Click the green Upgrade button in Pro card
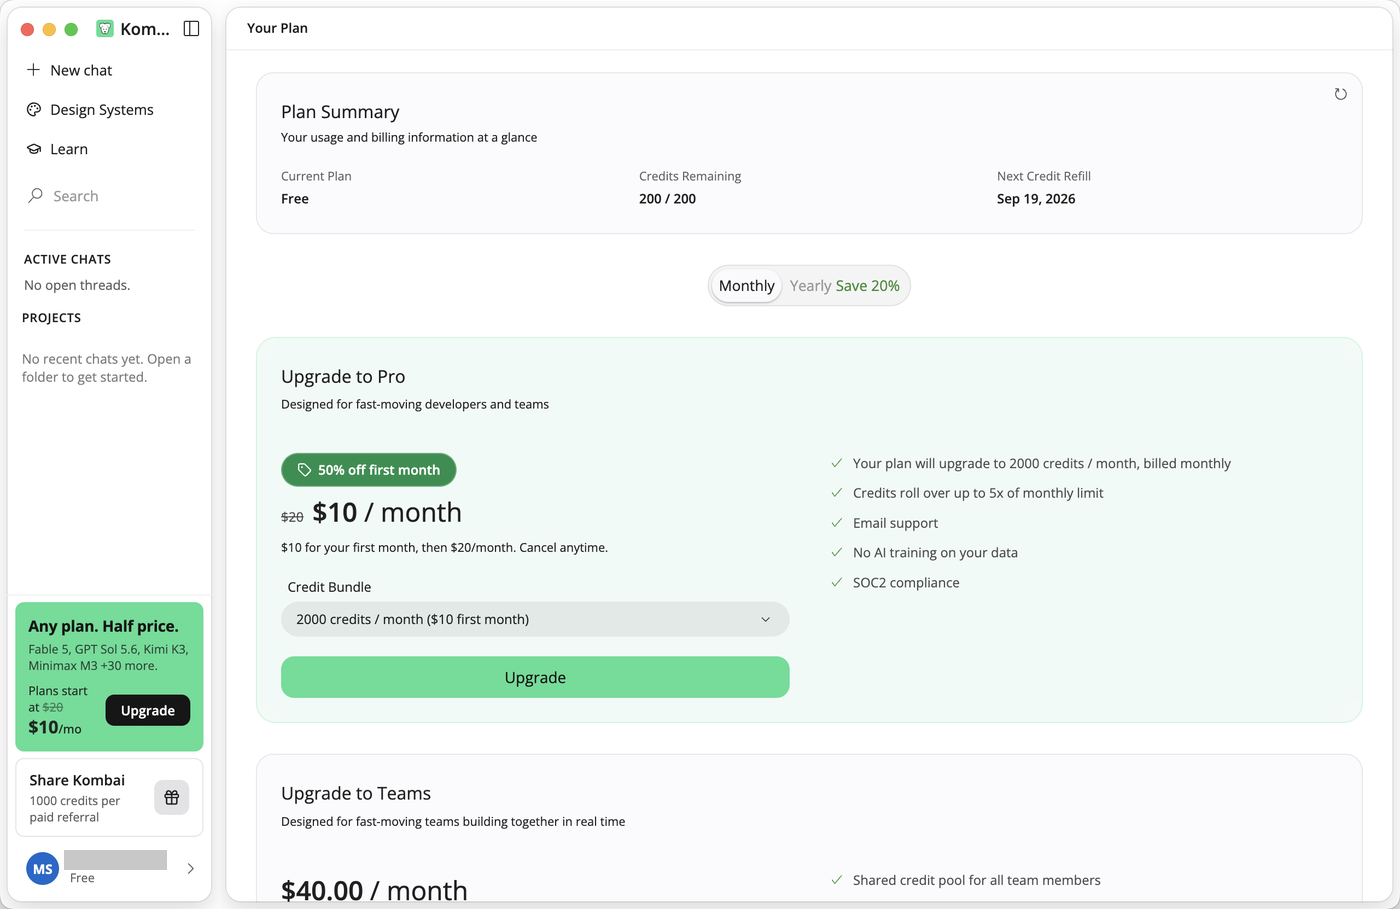The height and width of the screenshot is (909, 1400). [535, 677]
